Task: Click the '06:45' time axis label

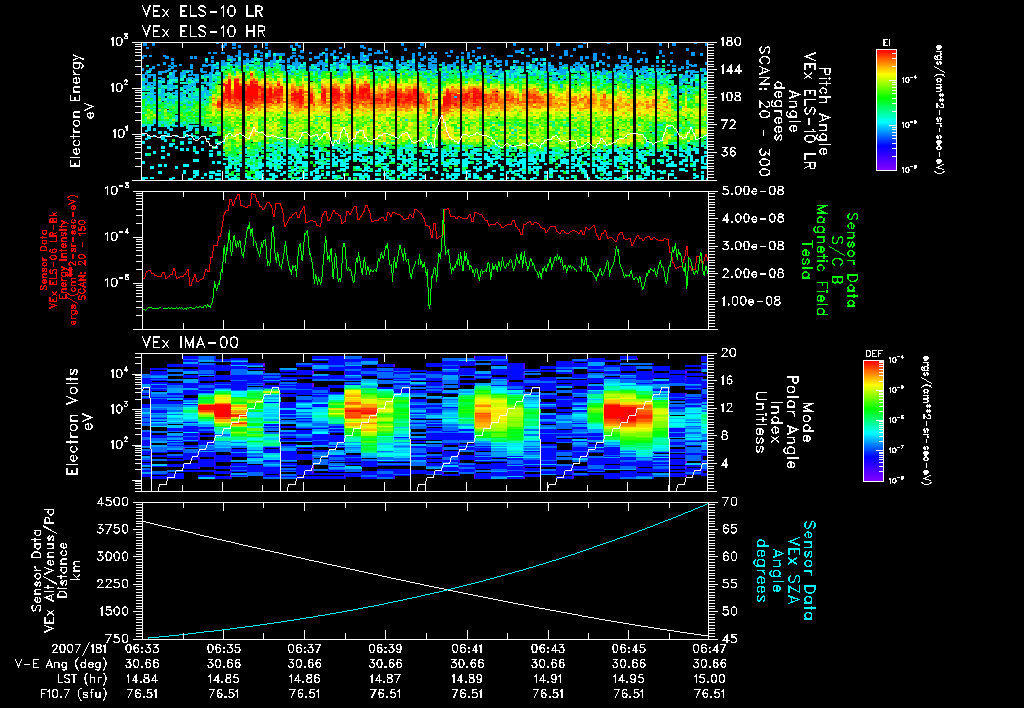Action: tap(629, 649)
